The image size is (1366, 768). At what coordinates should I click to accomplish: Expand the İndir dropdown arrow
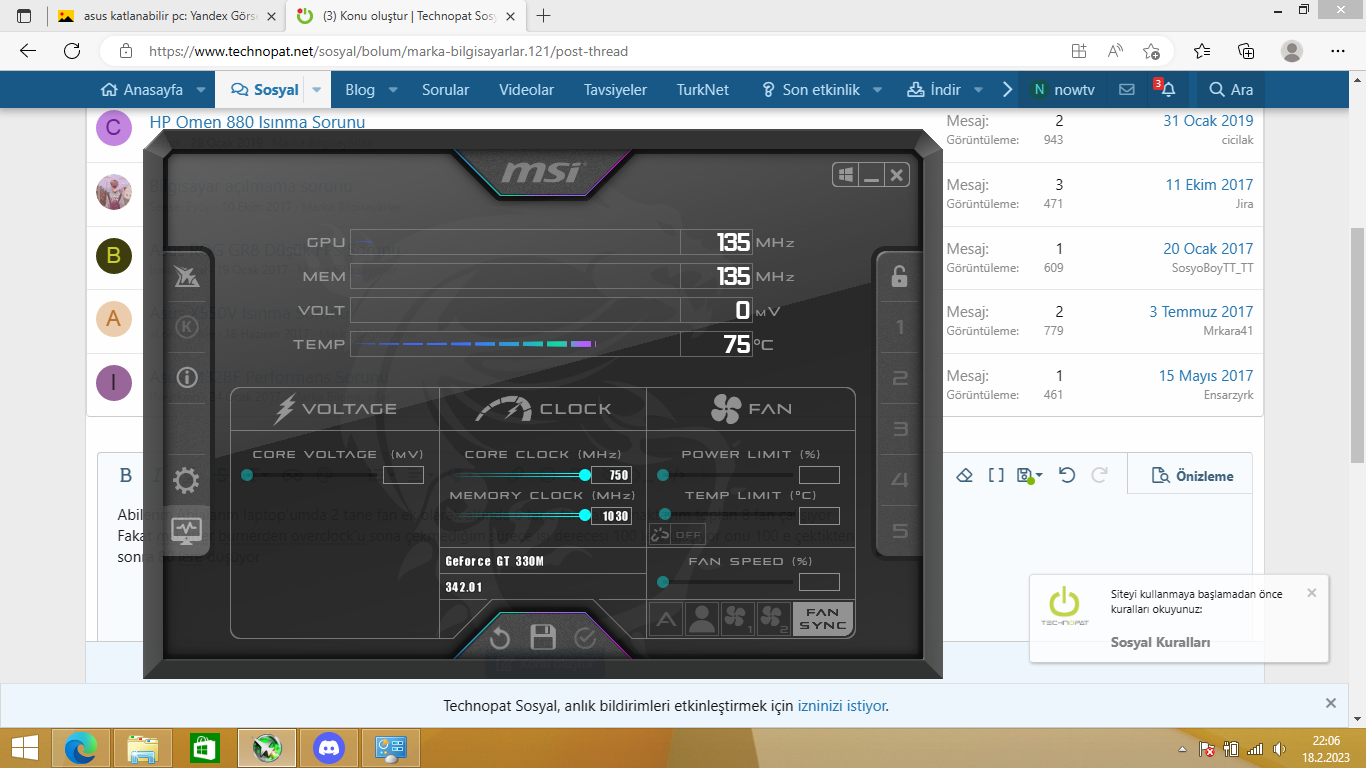pyautogui.click(x=978, y=89)
